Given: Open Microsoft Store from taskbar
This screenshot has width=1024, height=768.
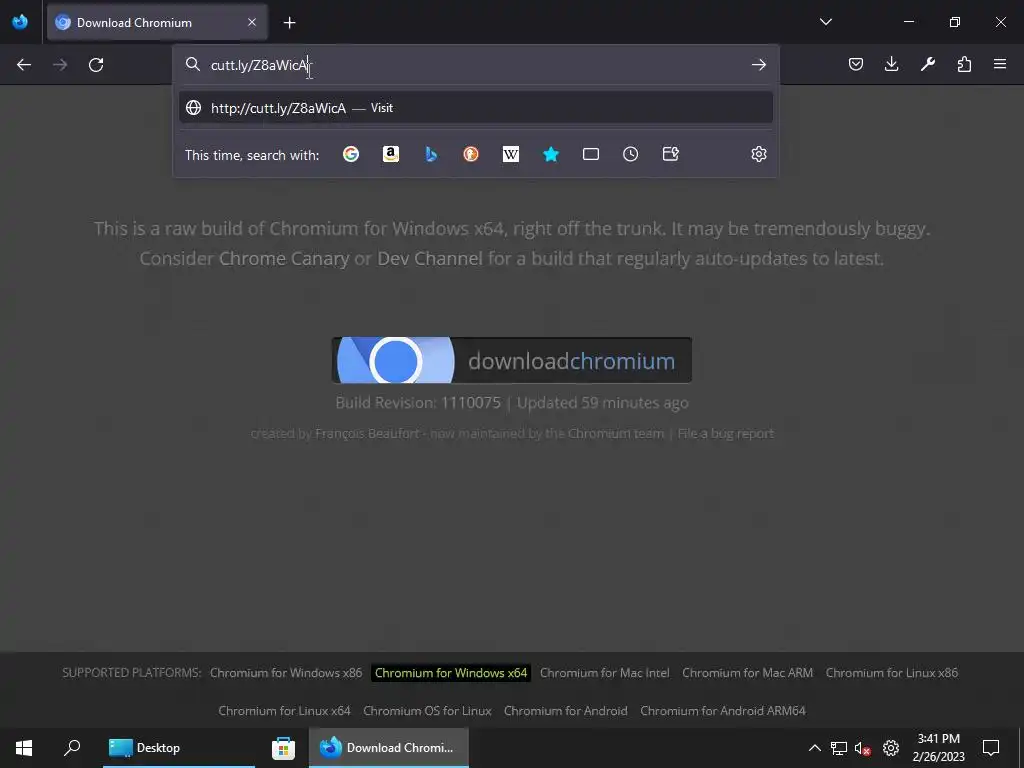Looking at the screenshot, I should point(283,748).
